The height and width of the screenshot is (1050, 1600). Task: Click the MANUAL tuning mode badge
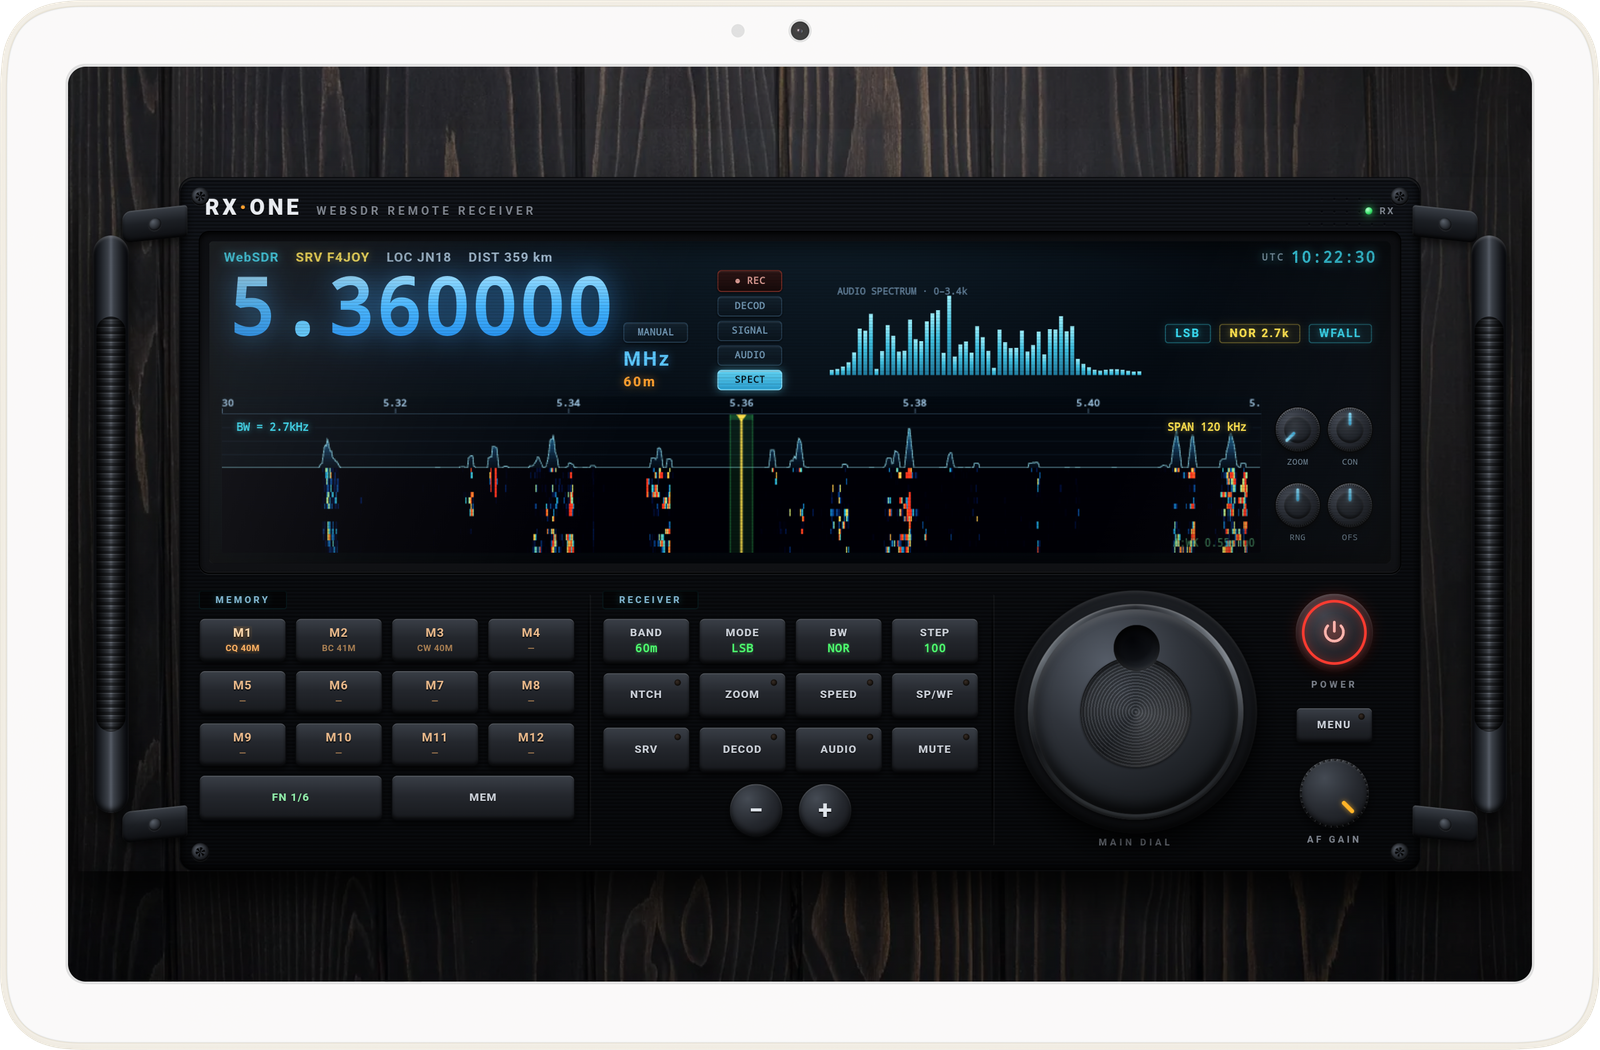click(656, 332)
